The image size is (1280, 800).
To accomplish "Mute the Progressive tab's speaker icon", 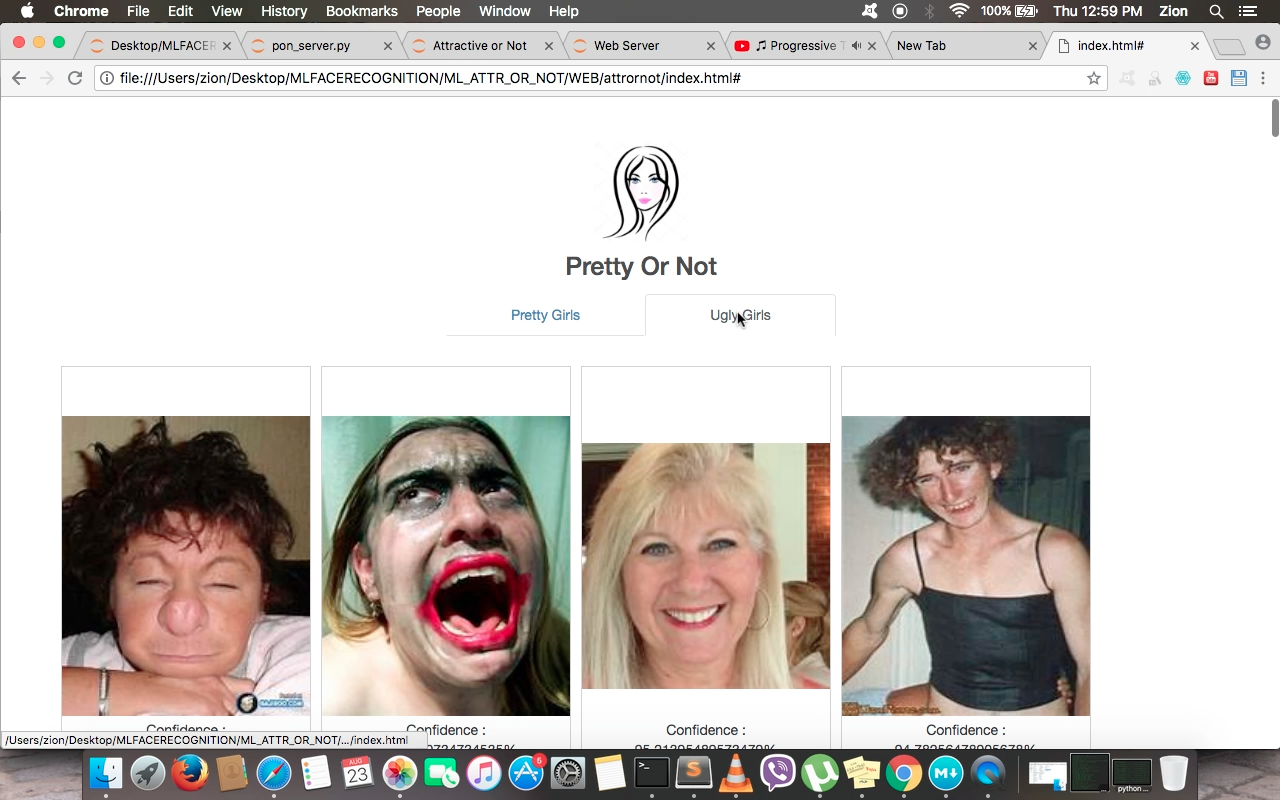I will (x=856, y=46).
